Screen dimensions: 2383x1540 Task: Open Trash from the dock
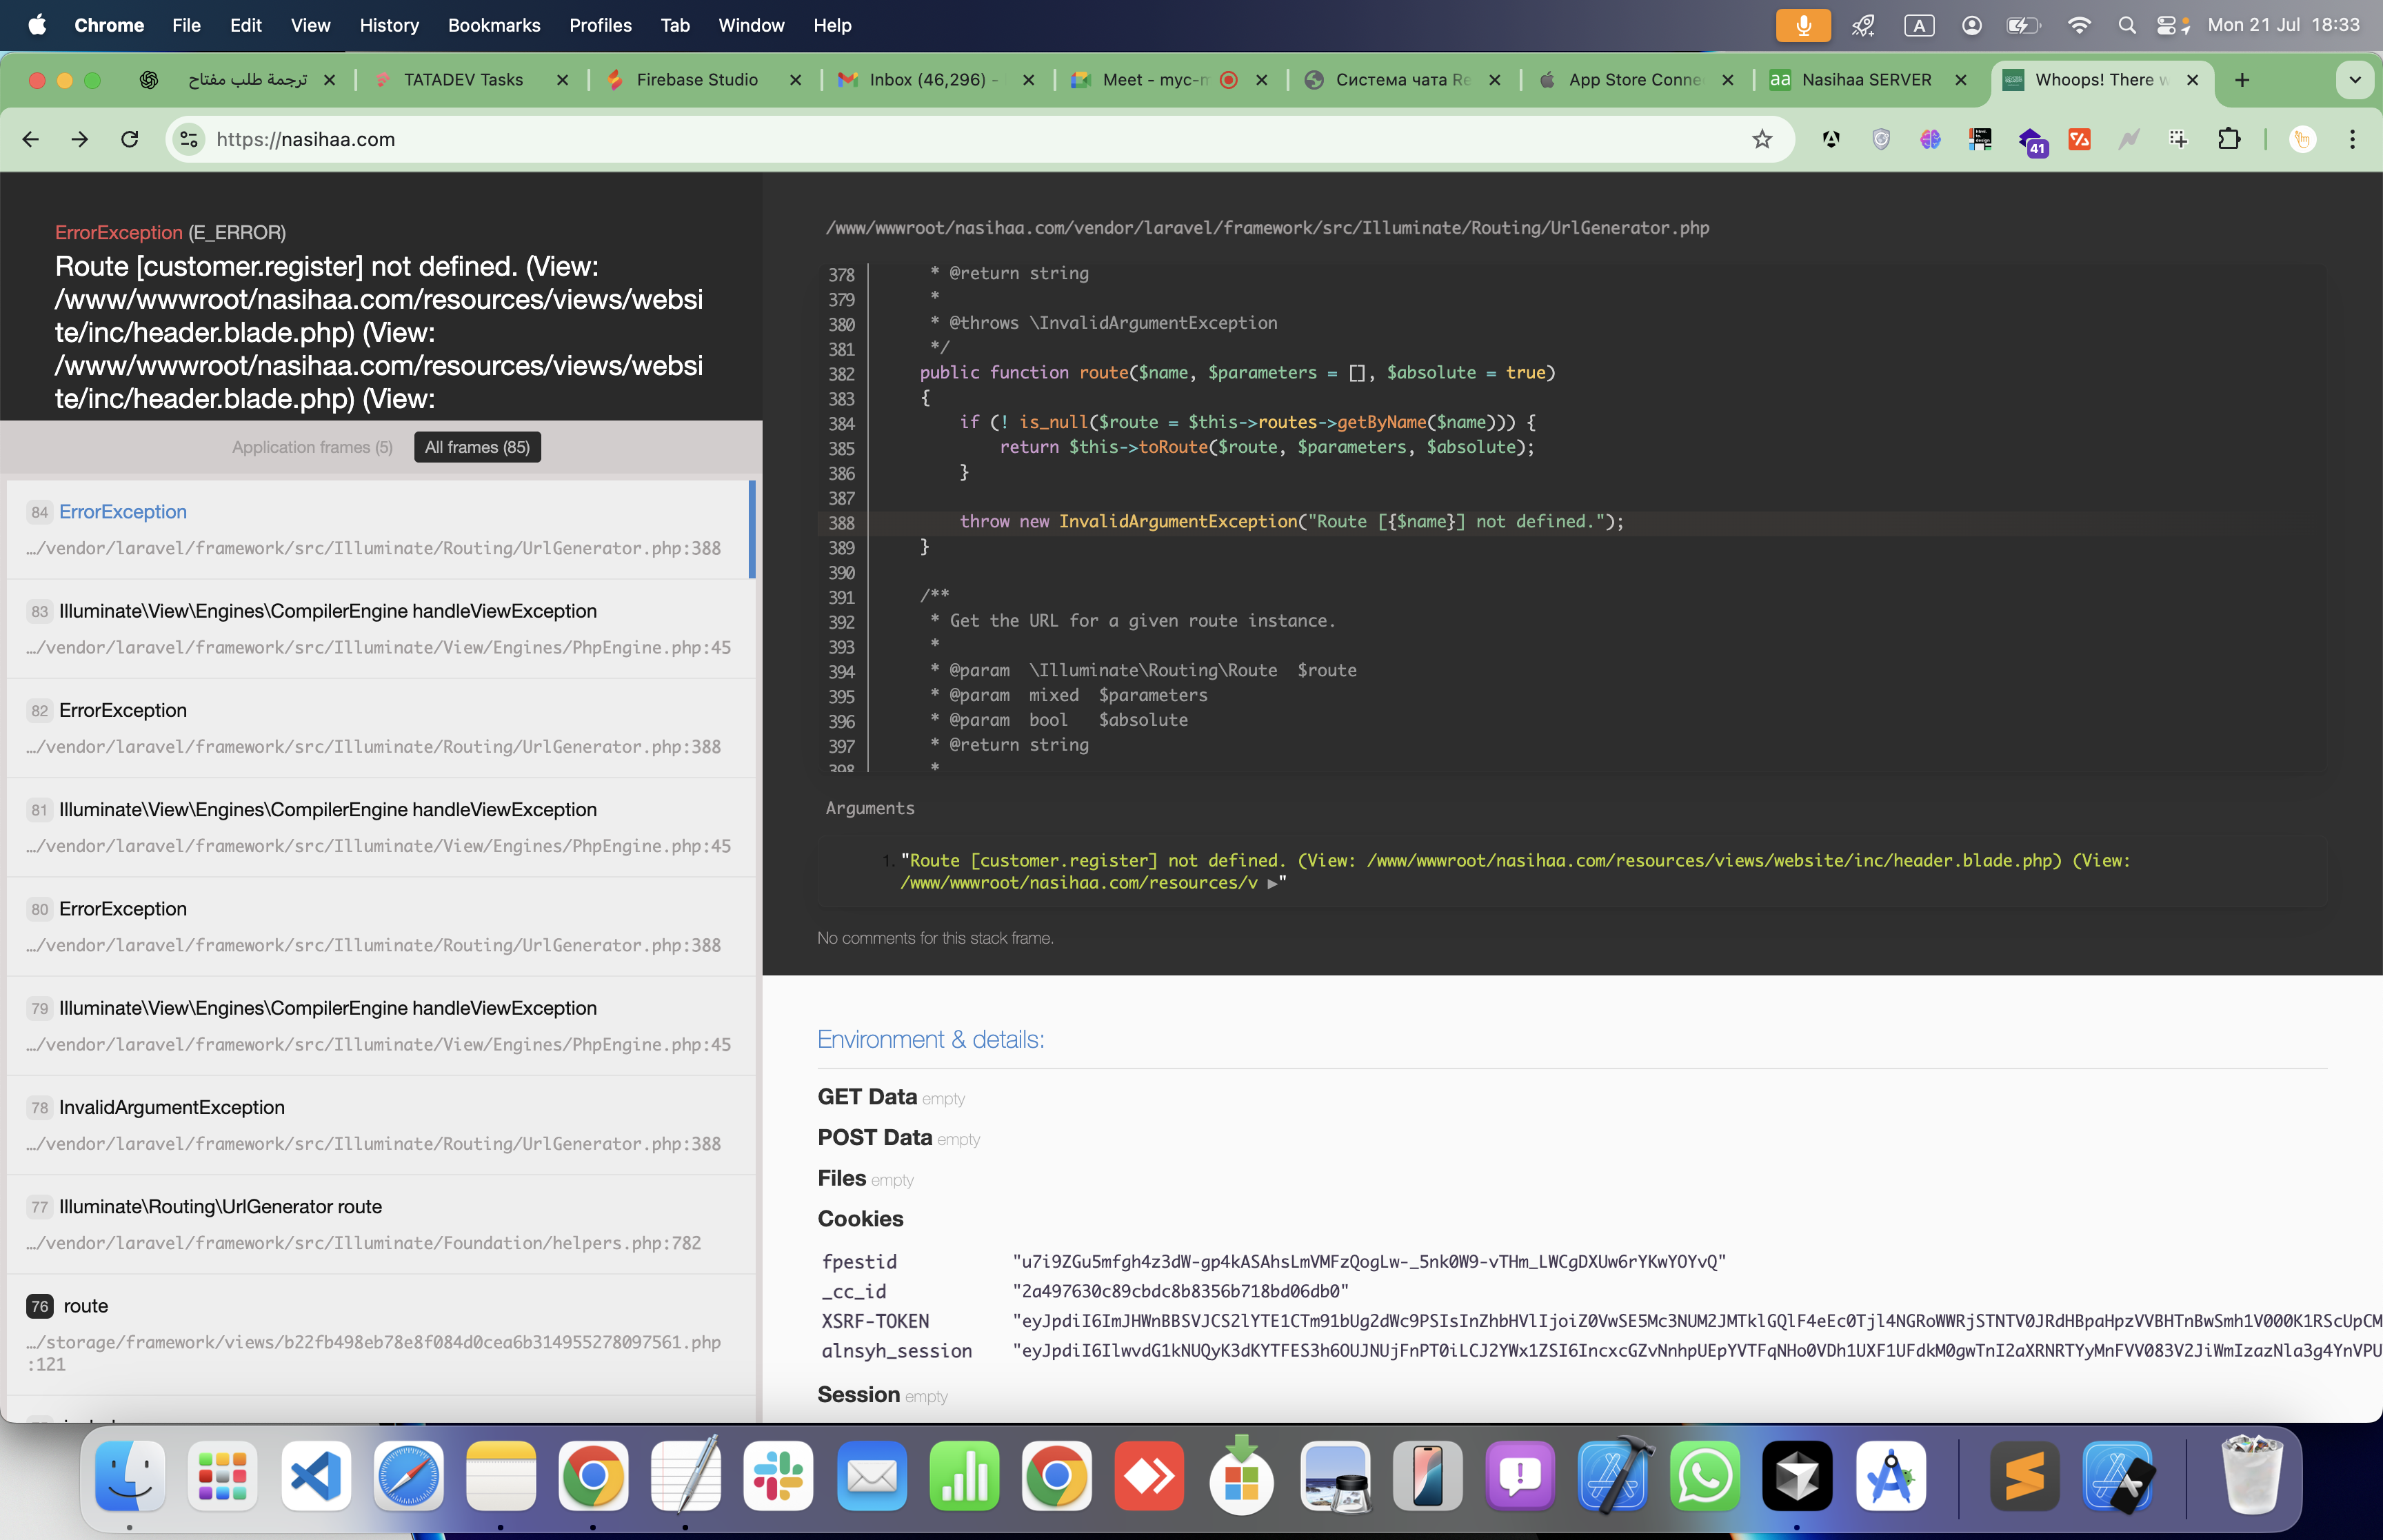coord(2252,1476)
